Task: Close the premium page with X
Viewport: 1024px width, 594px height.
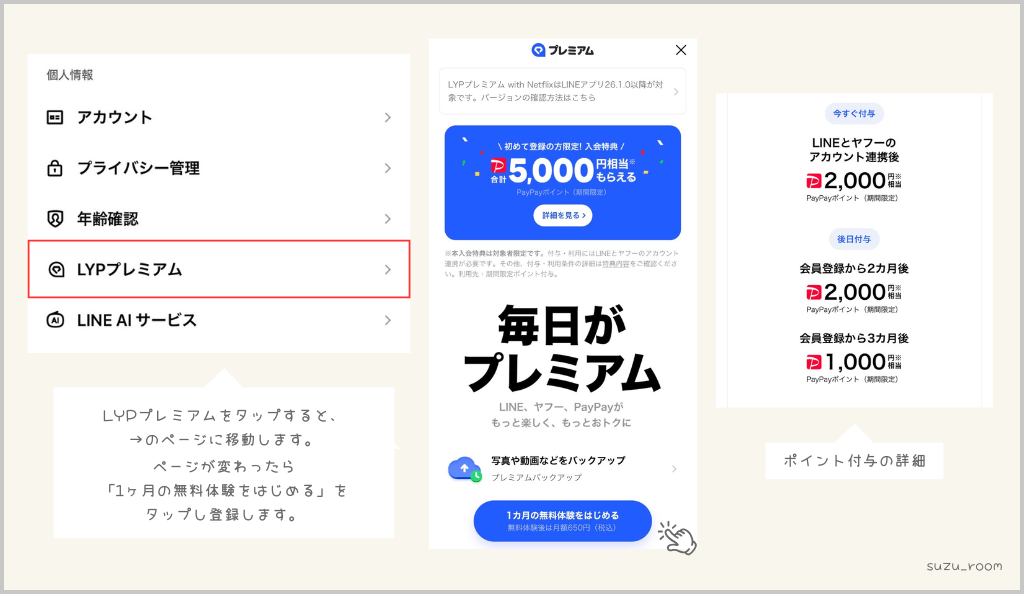Action: point(680,50)
